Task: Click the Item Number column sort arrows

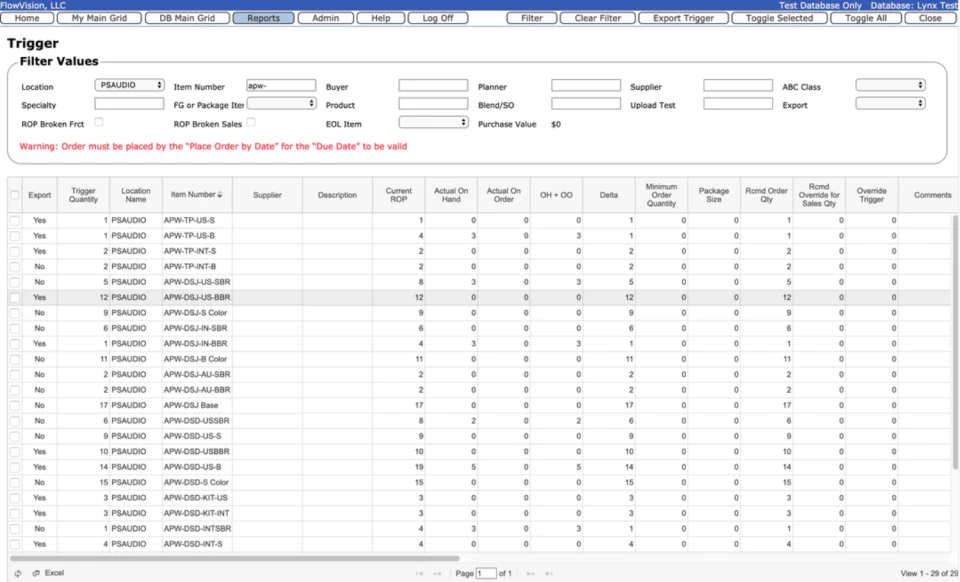Action: click(x=220, y=195)
